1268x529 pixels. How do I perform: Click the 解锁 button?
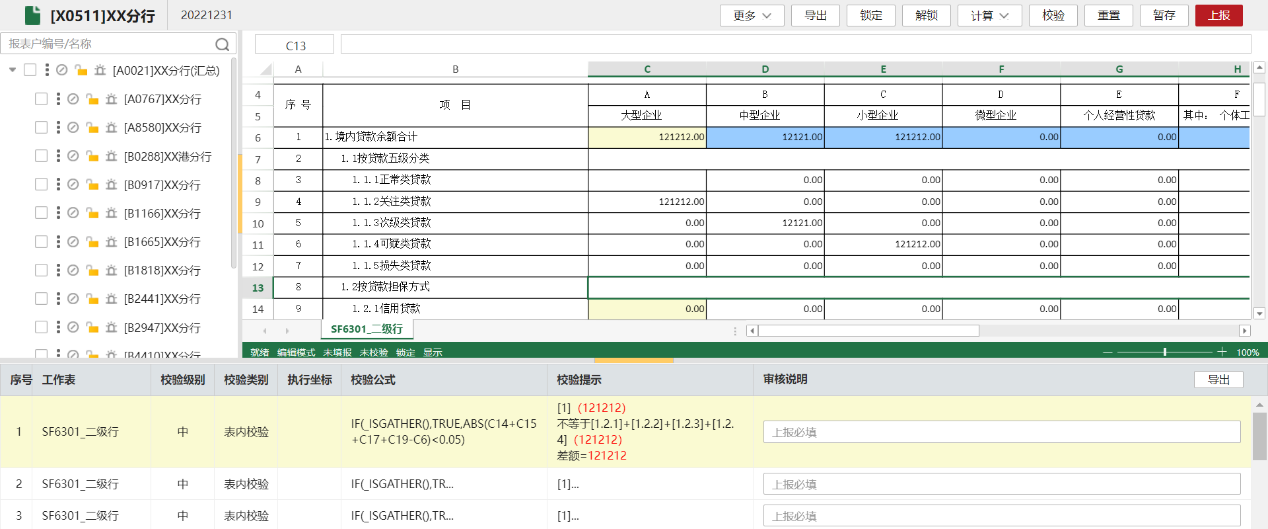[926, 15]
